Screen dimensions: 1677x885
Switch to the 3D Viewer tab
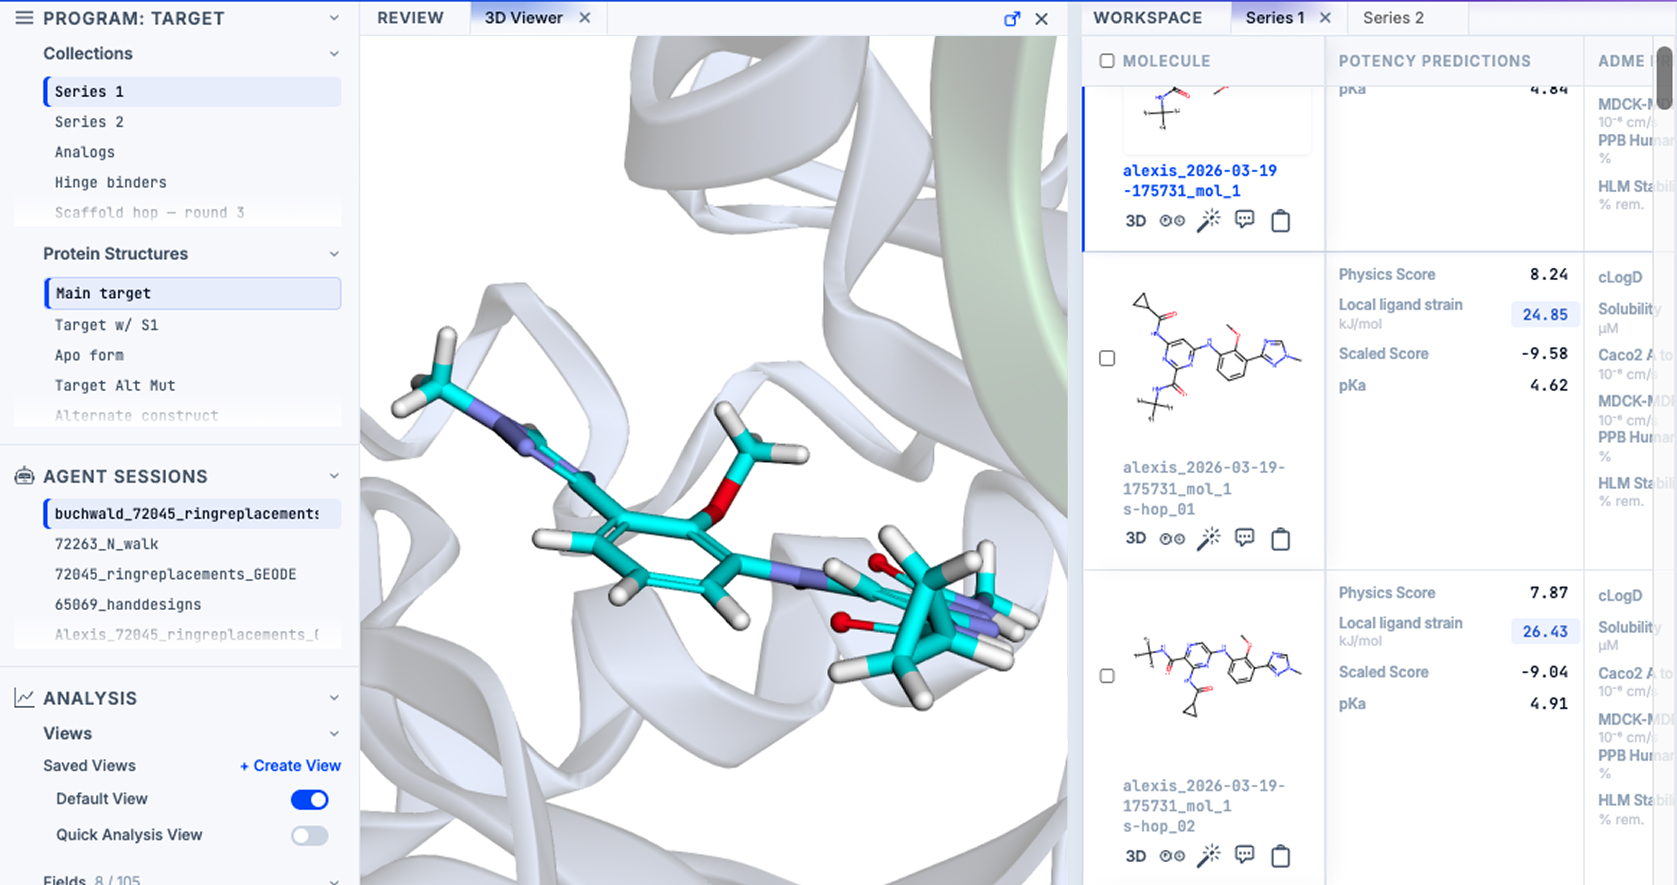(x=523, y=18)
